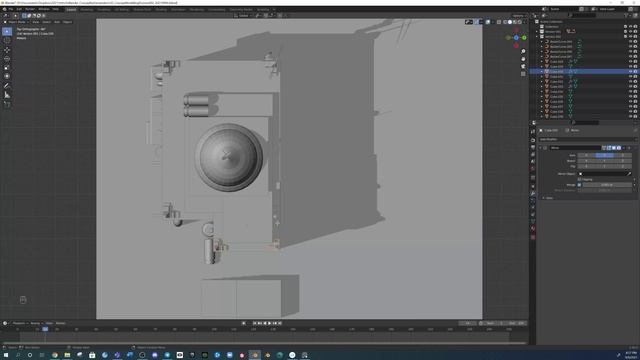Image resolution: width=640 pixels, height=360 pixels.
Task: Toggle Mirror modifier show in viewport icon
Action: click(614, 148)
